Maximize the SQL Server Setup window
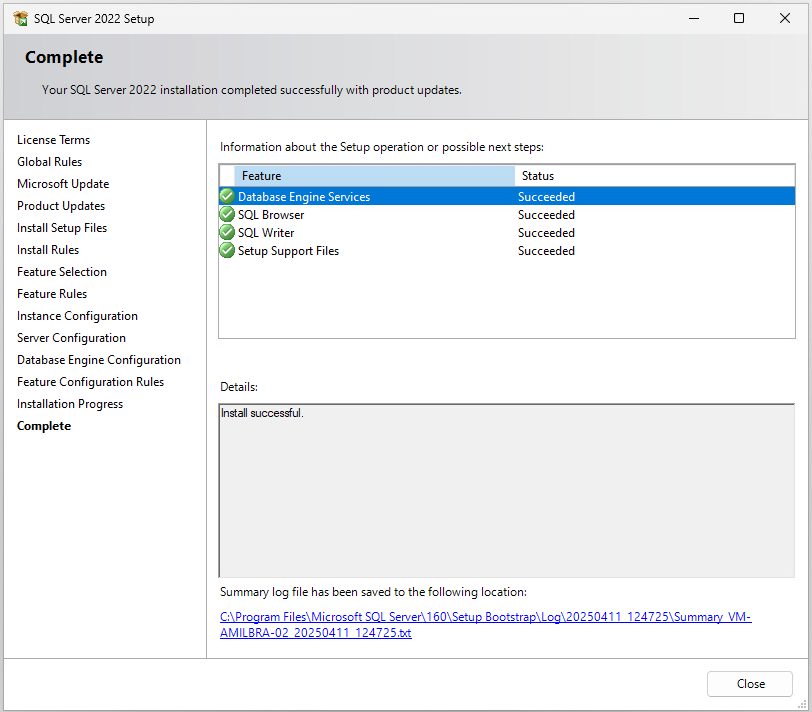Viewport: 812px width, 712px height. point(739,18)
